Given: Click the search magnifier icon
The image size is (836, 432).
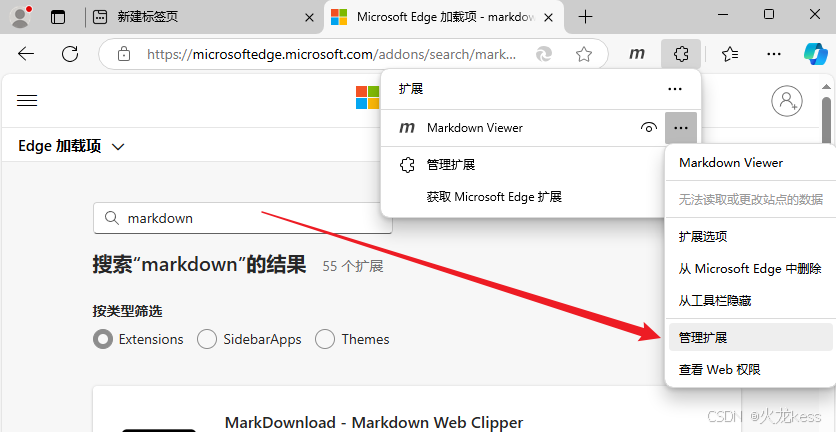Looking at the screenshot, I should [x=111, y=218].
